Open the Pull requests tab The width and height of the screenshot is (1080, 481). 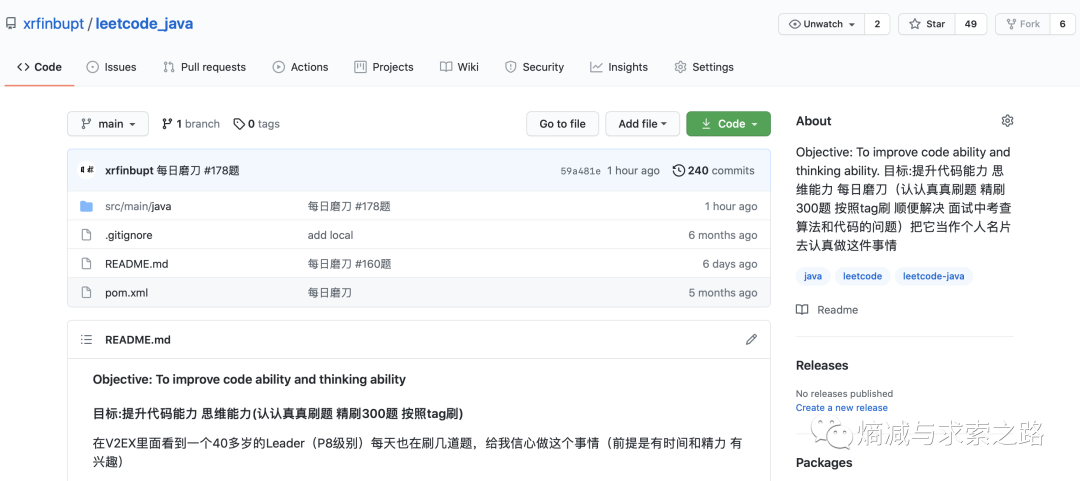click(204, 67)
